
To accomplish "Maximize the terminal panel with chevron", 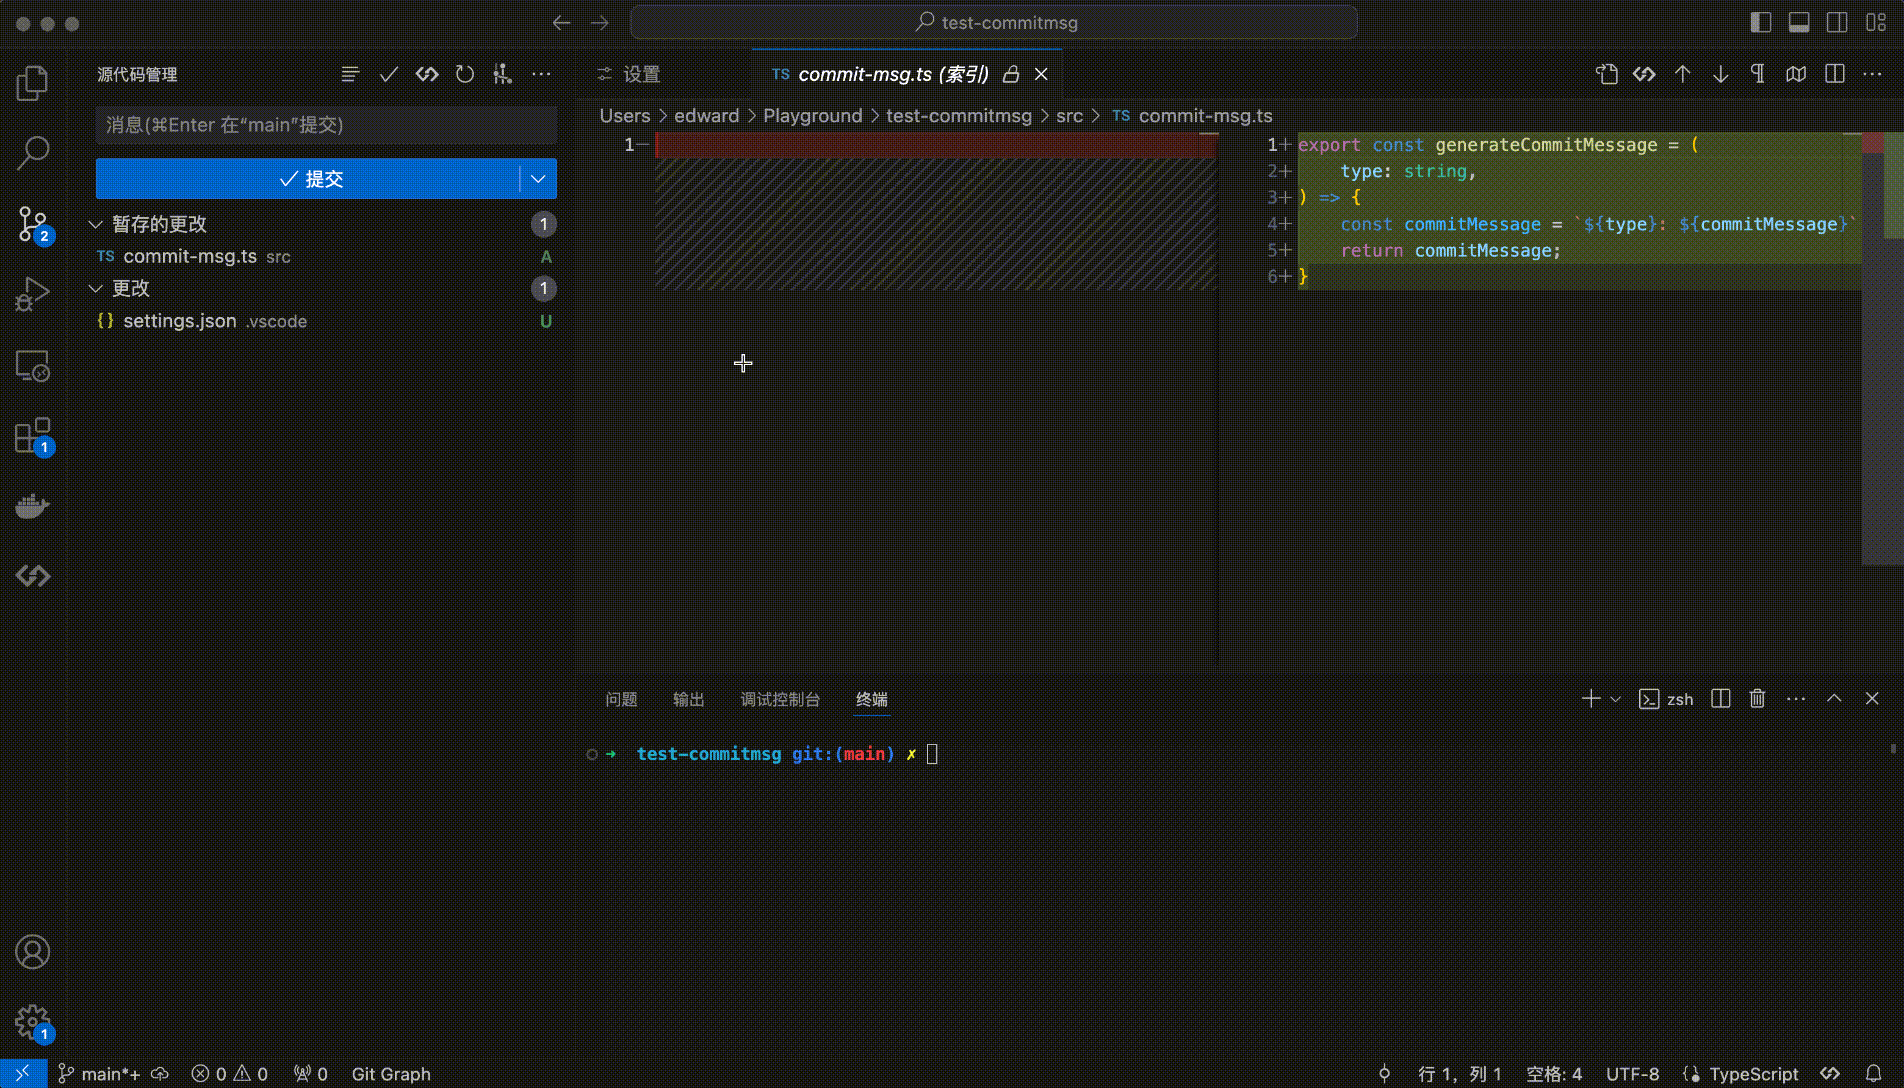I will pyautogui.click(x=1834, y=698).
